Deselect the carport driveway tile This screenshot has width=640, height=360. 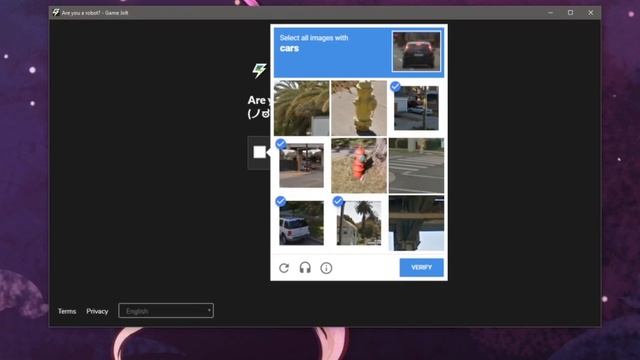pyautogui.click(x=302, y=165)
